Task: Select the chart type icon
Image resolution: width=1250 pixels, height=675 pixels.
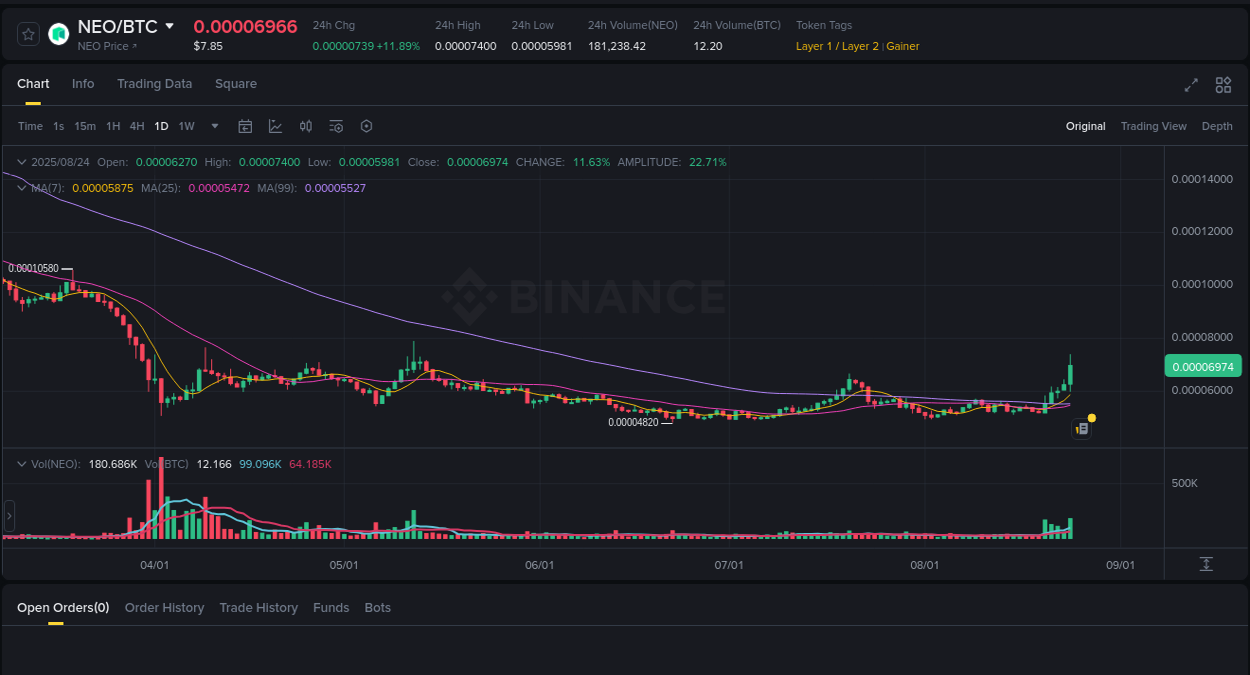Action: 275,126
